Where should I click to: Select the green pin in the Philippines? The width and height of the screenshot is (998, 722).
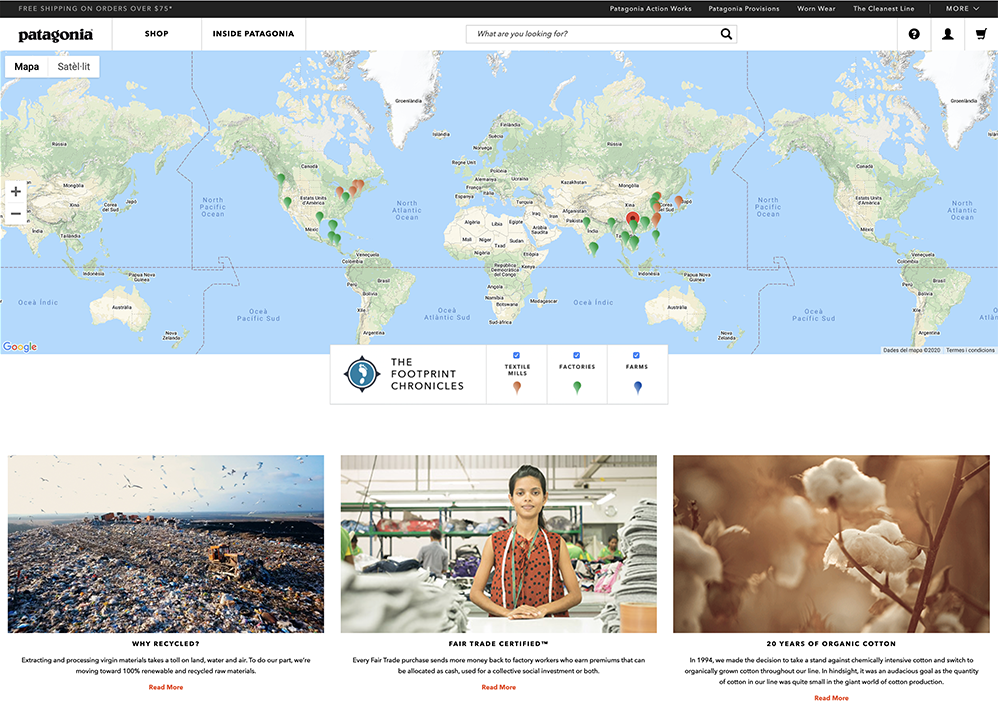[x=656, y=235]
